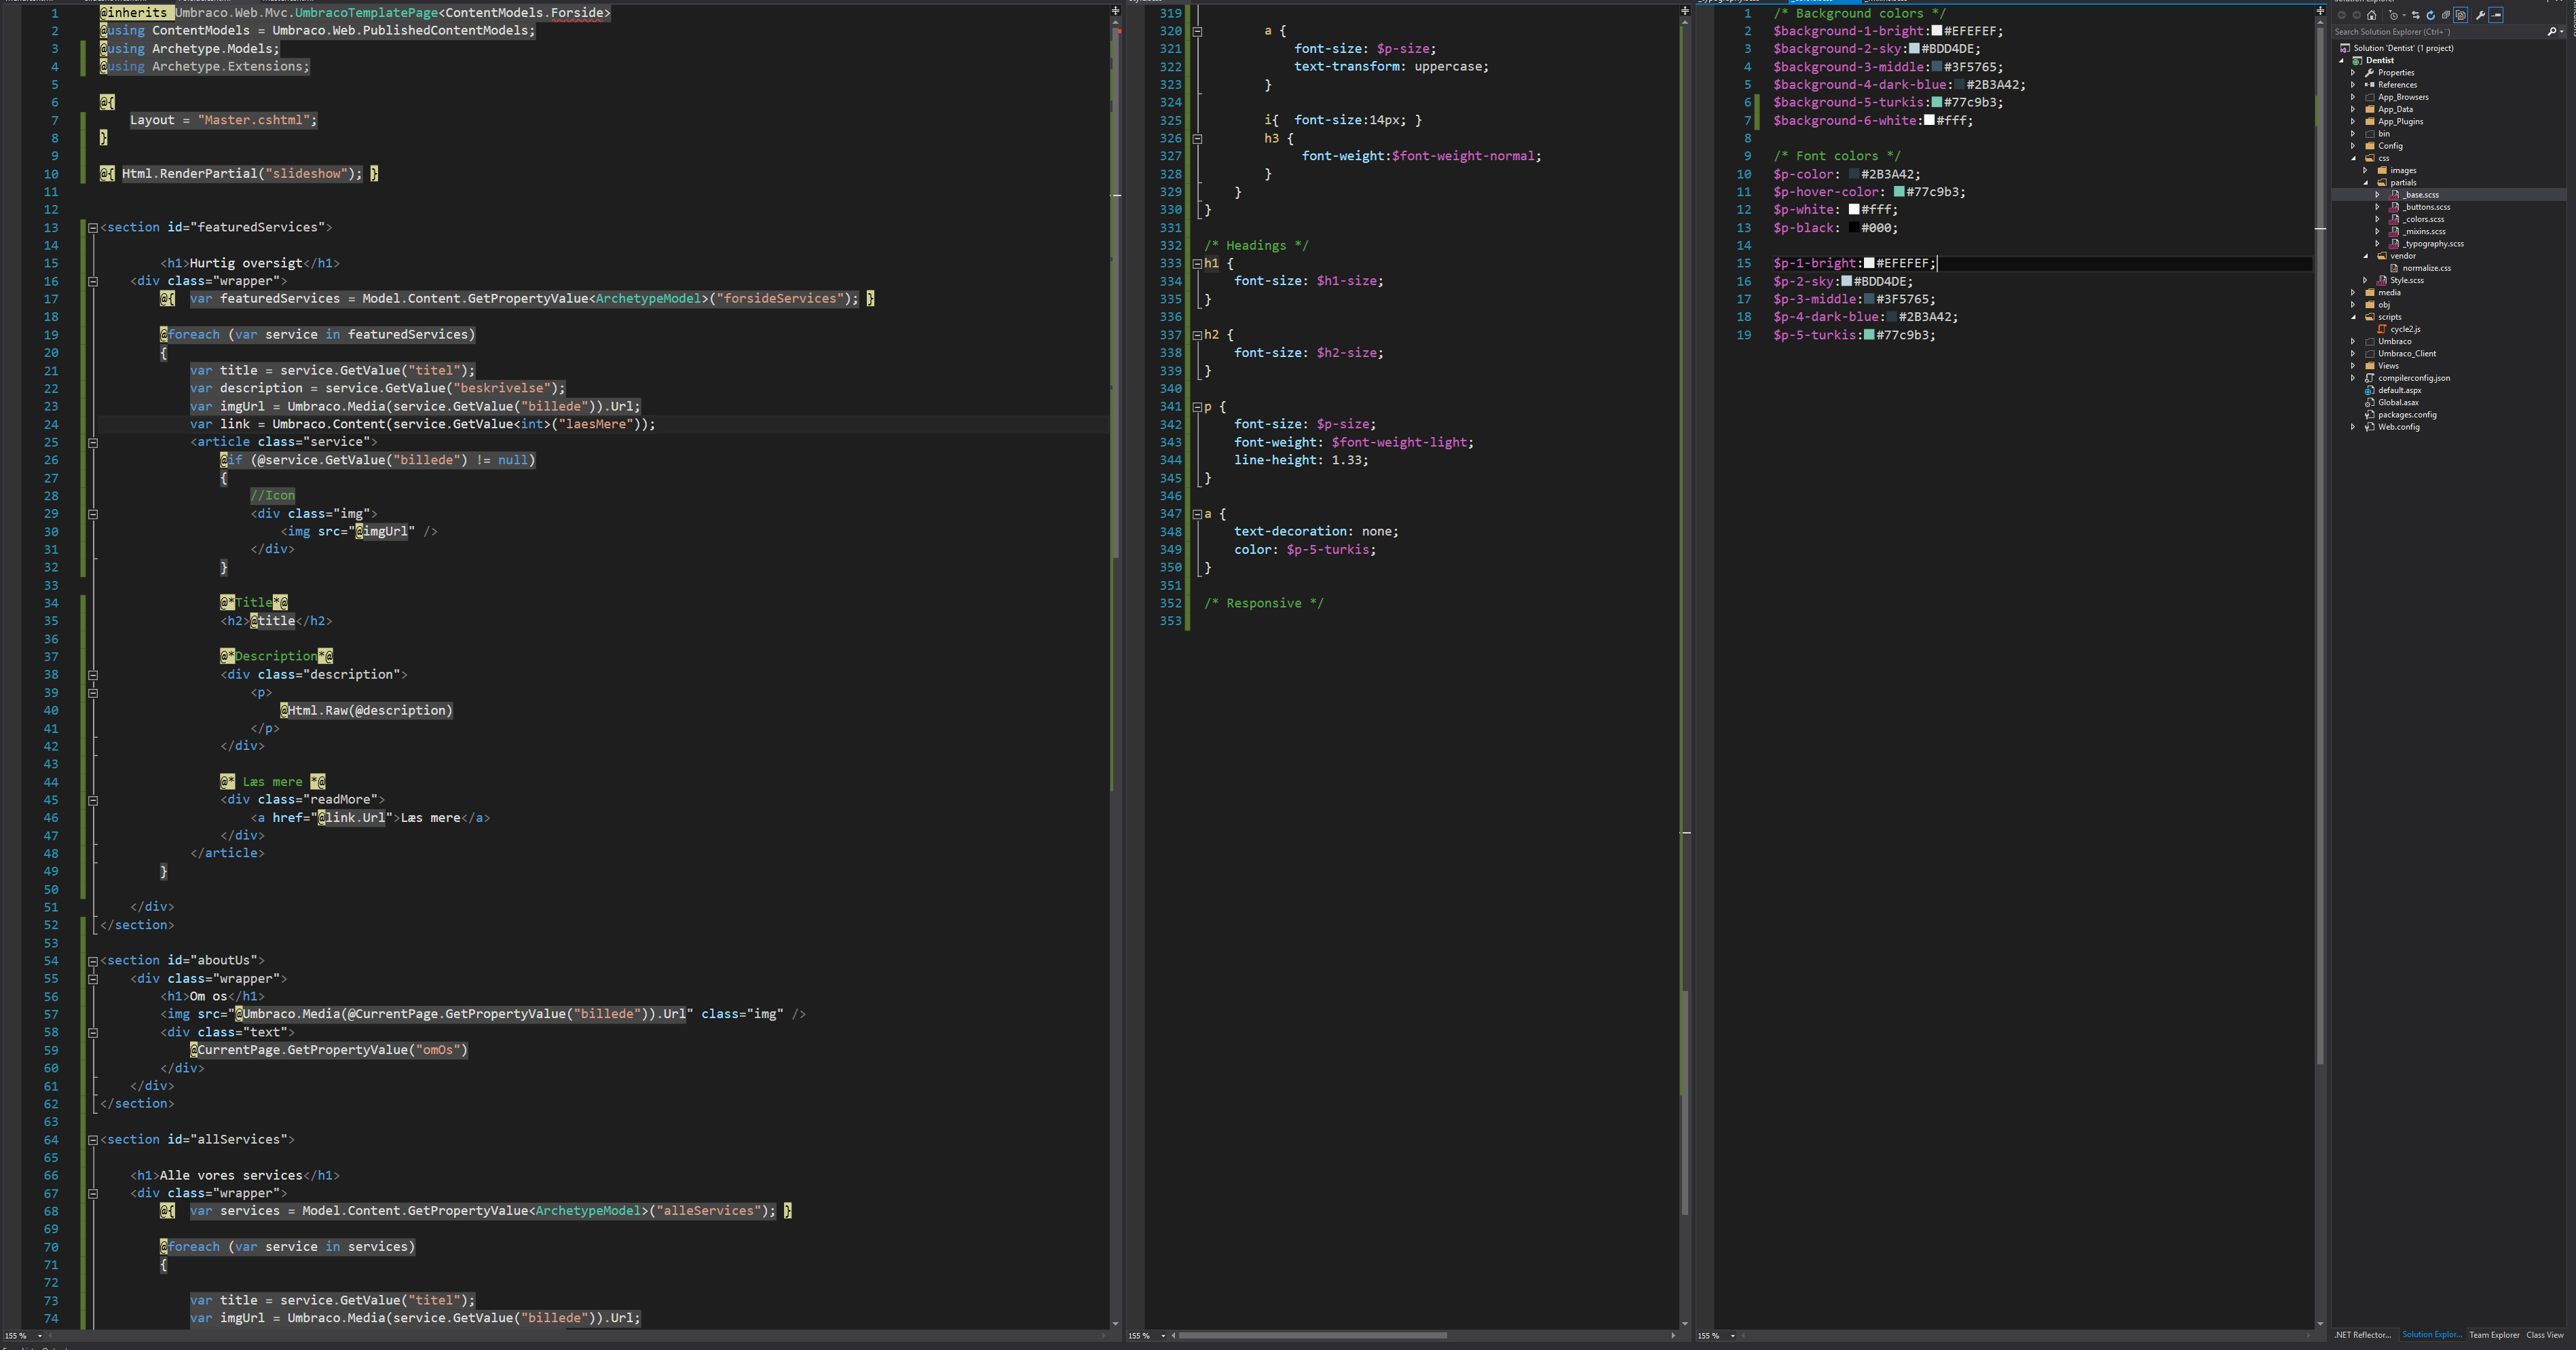The height and width of the screenshot is (1350, 2576).
Task: Click the Home icon in Solution Explorer
Action: pyautogui.click(x=2372, y=15)
